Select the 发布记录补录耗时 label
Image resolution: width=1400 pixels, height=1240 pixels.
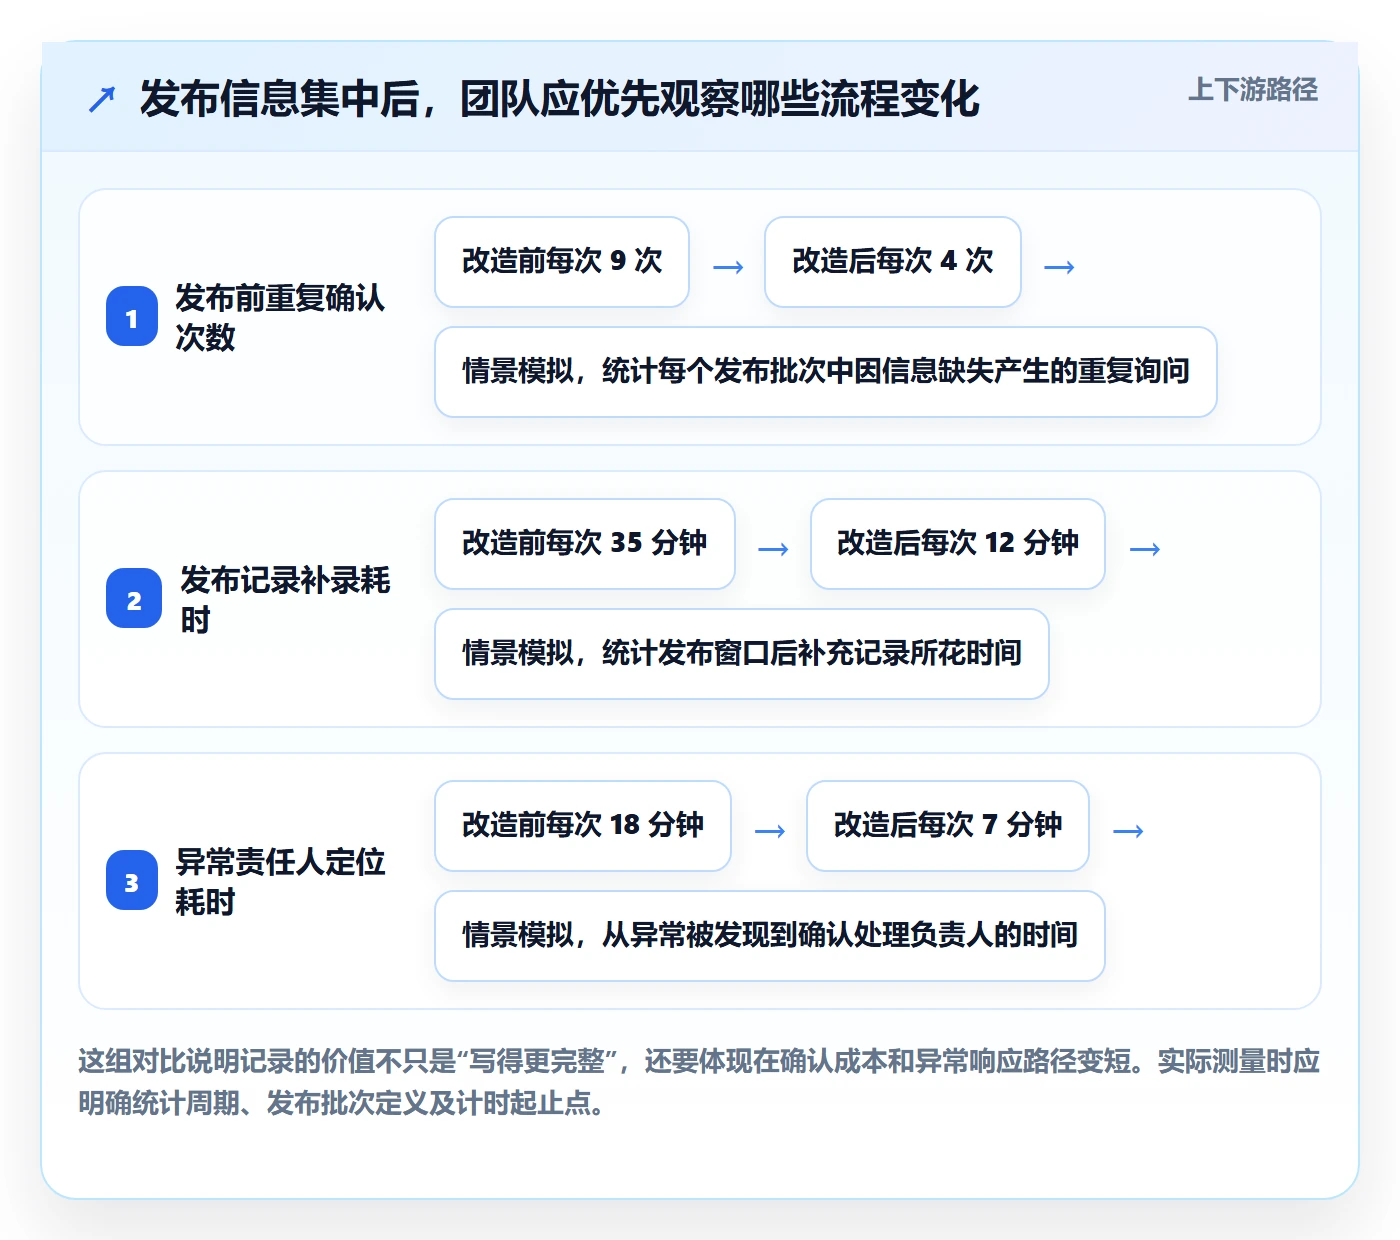[x=285, y=599]
